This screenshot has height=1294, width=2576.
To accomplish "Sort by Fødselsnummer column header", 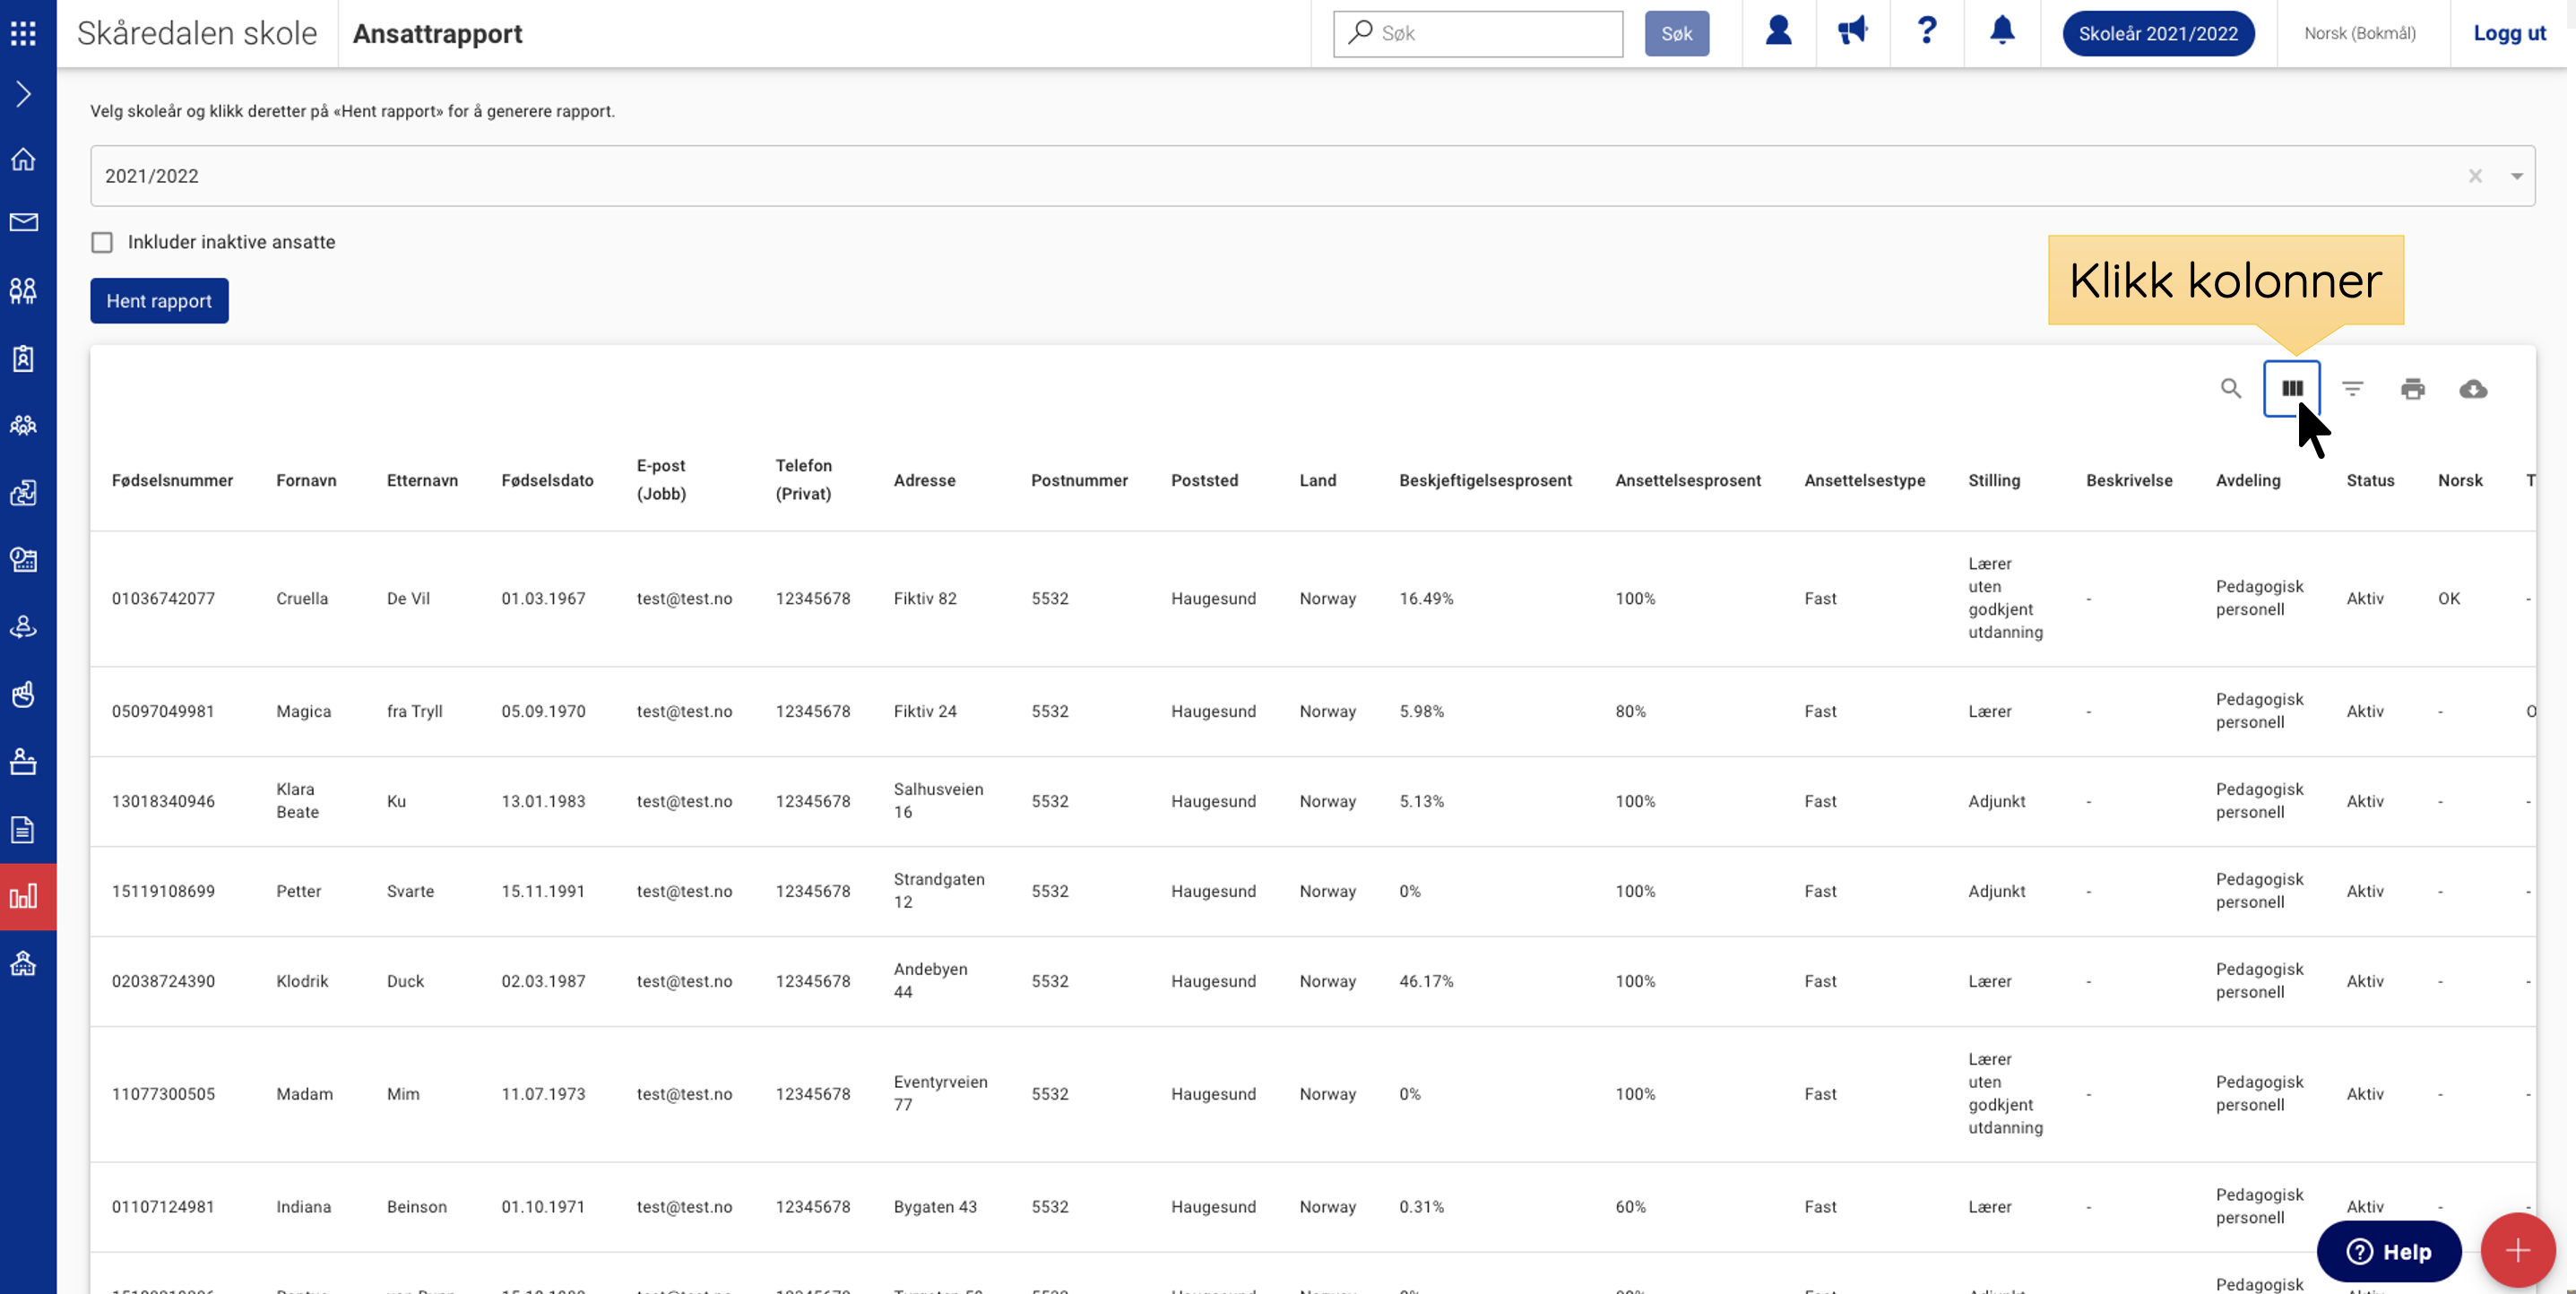I will [172, 480].
